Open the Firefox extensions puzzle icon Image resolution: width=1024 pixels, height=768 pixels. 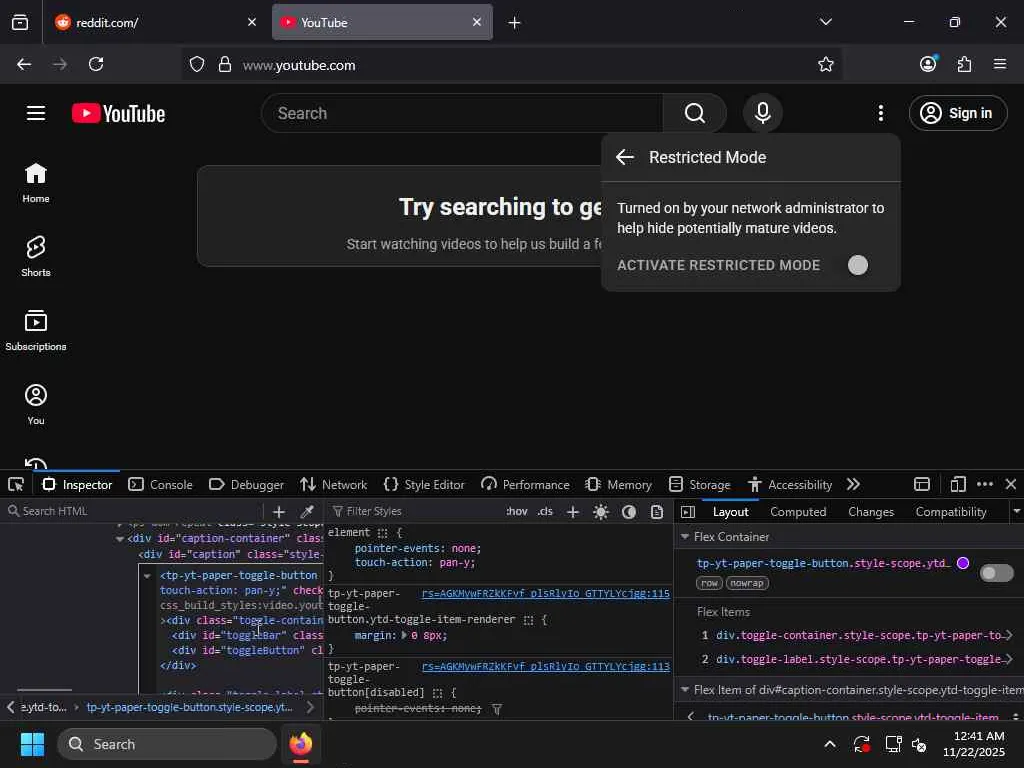tap(964, 64)
